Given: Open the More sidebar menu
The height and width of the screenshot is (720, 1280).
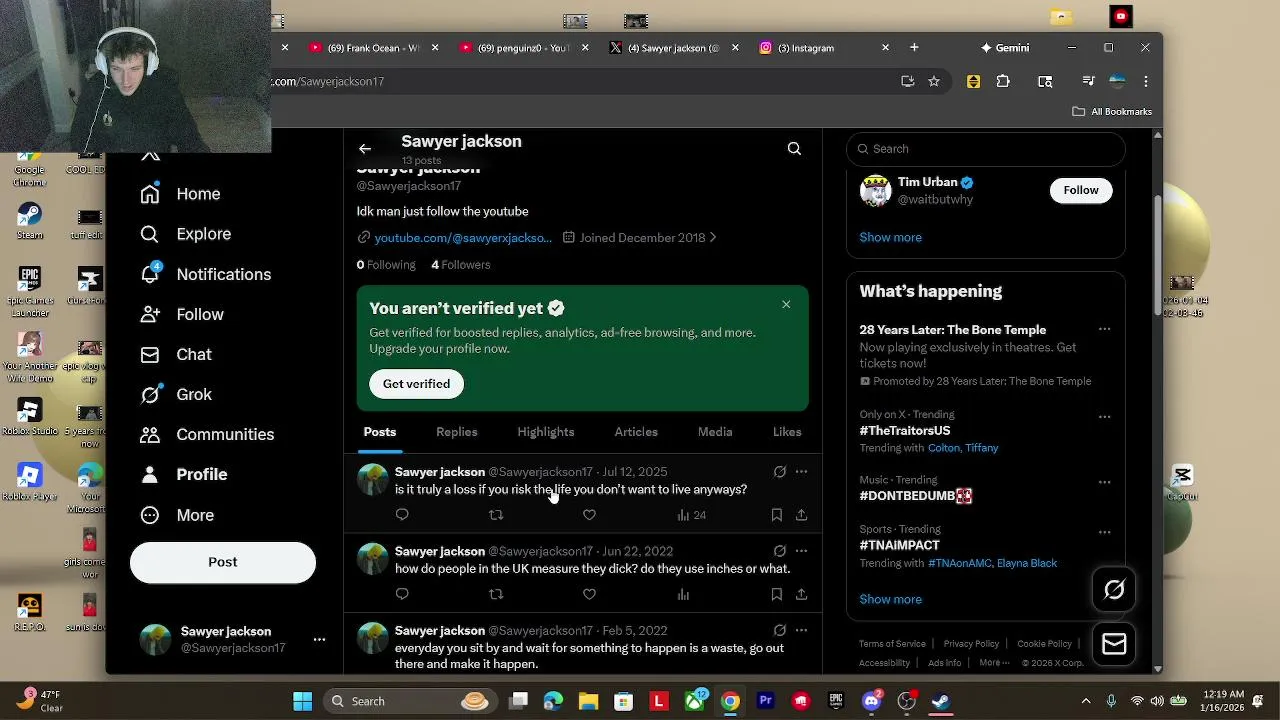Looking at the screenshot, I should 177,515.
